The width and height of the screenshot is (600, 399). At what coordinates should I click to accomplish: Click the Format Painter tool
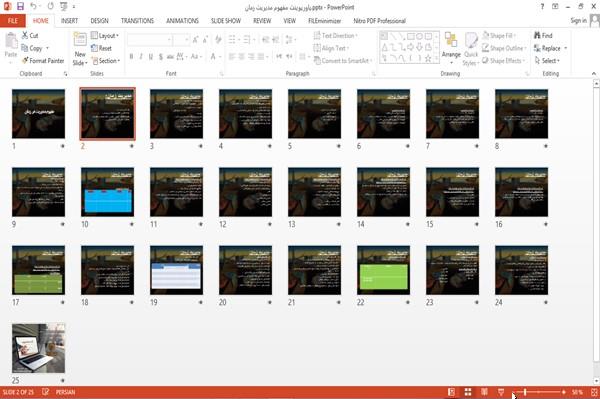pos(43,61)
